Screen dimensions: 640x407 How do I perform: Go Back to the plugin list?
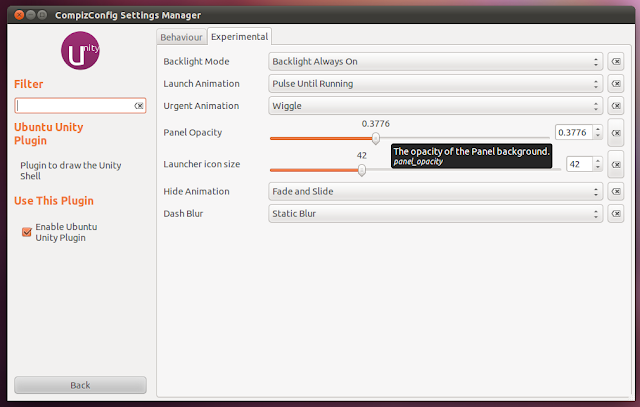click(x=80, y=385)
